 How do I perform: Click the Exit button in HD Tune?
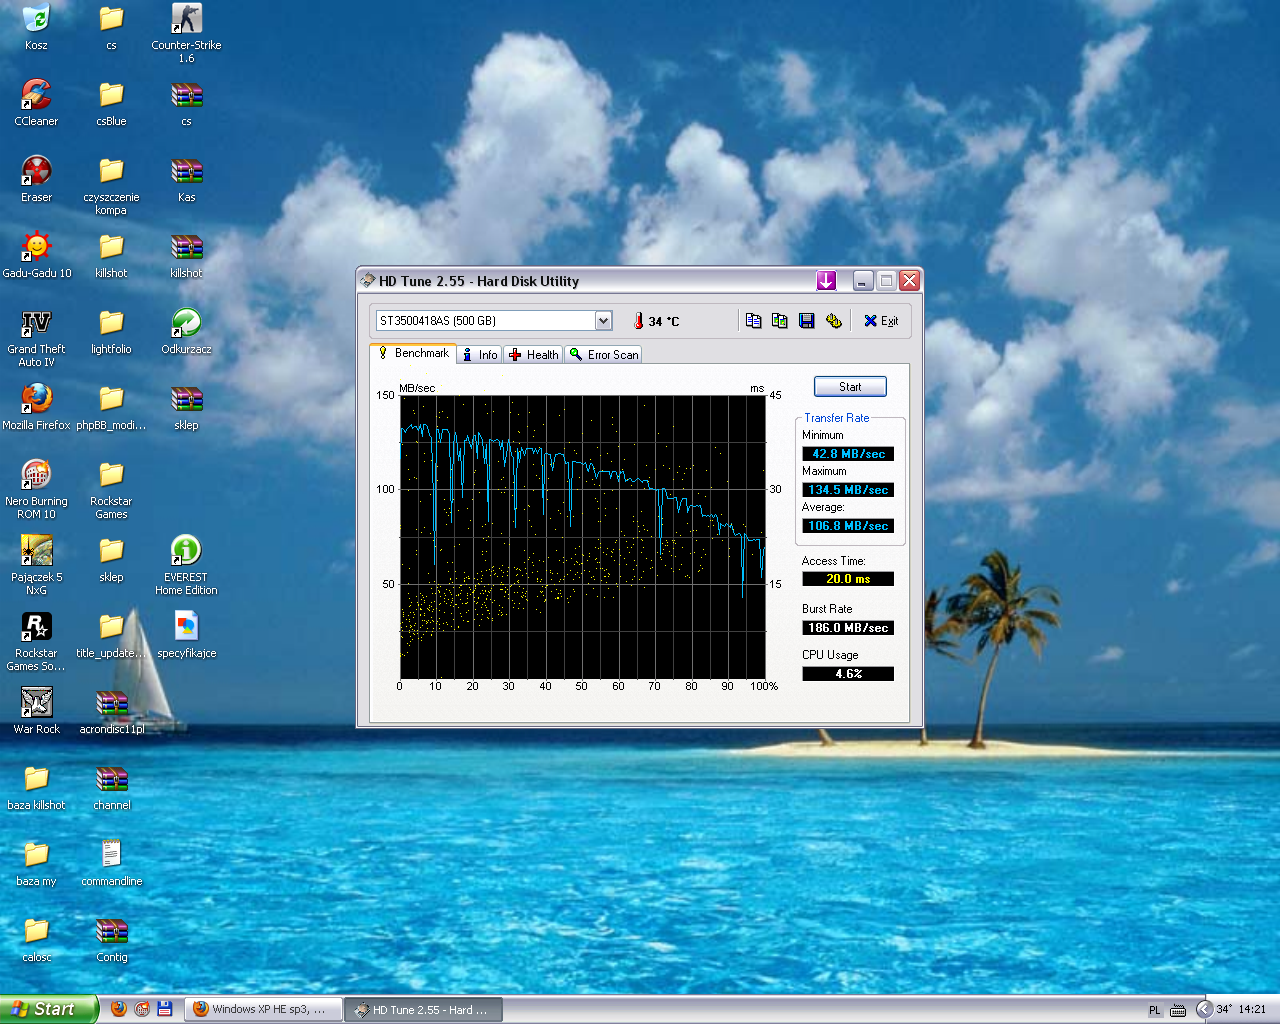pyautogui.click(x=881, y=321)
